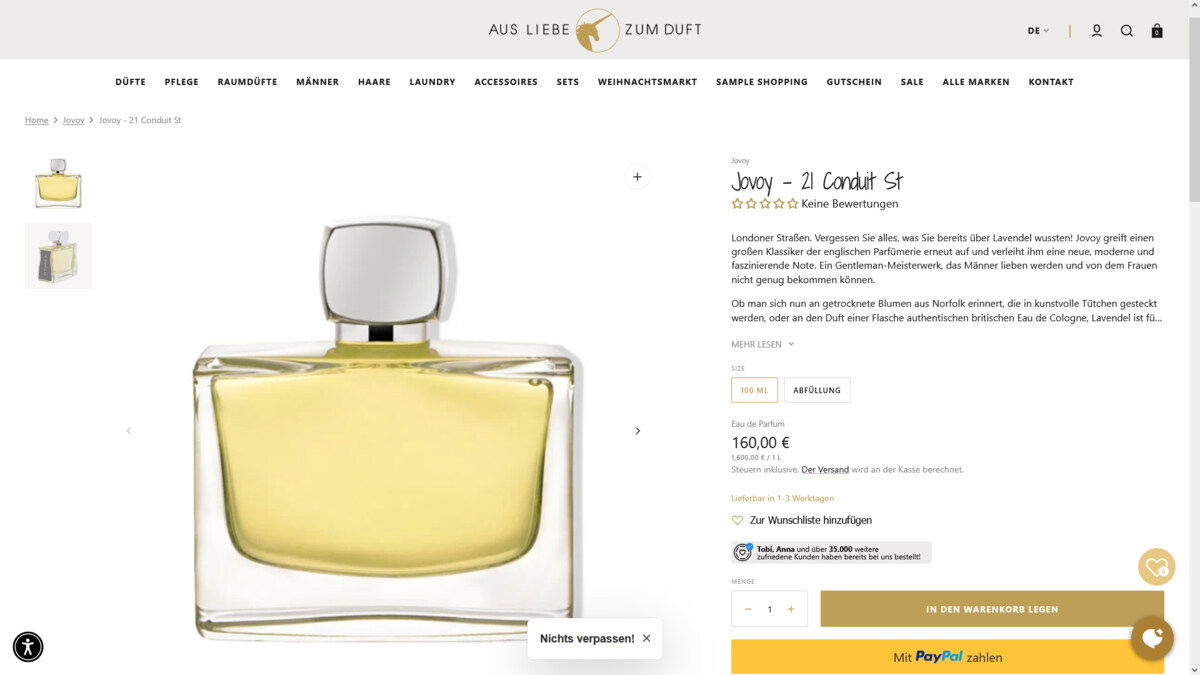Select the second bottle-with-box thumbnail
Screen dimensions: 1200x675
[x=58, y=256]
